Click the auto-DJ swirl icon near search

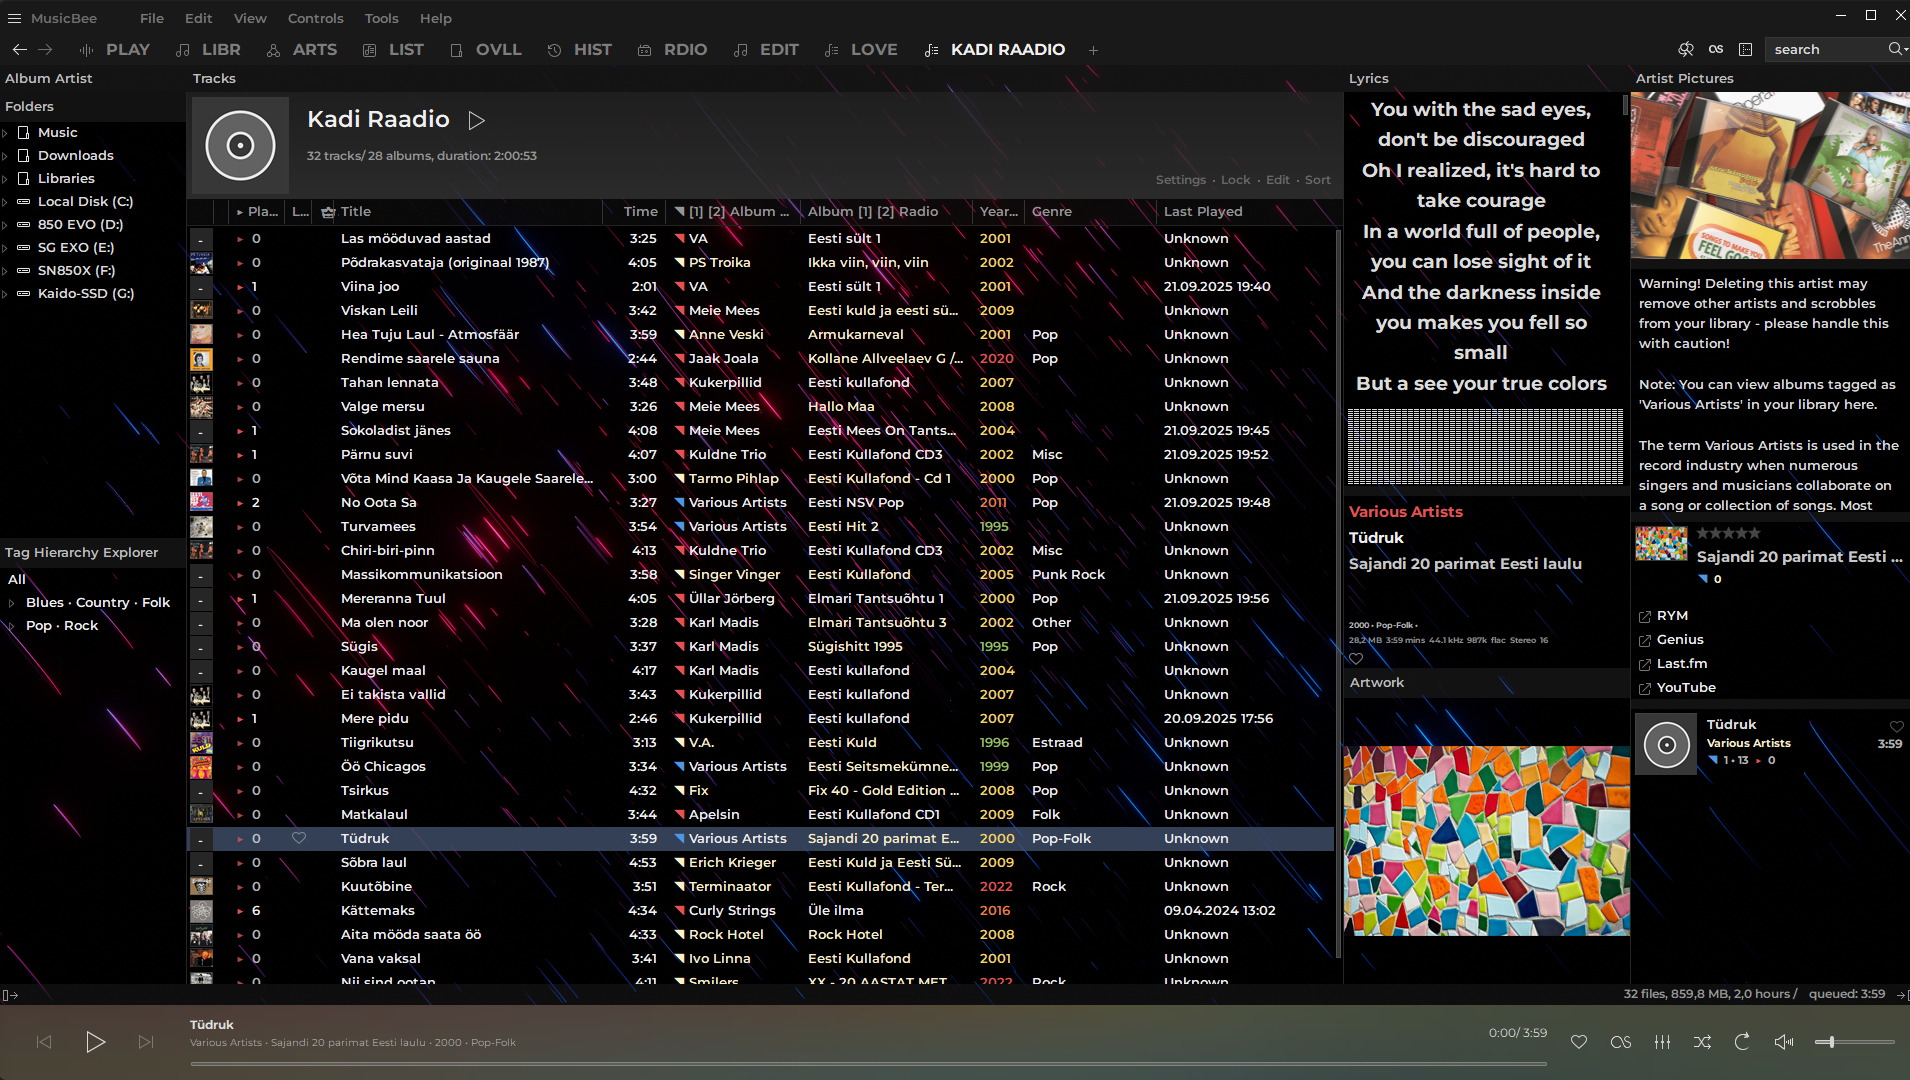[x=1686, y=49]
